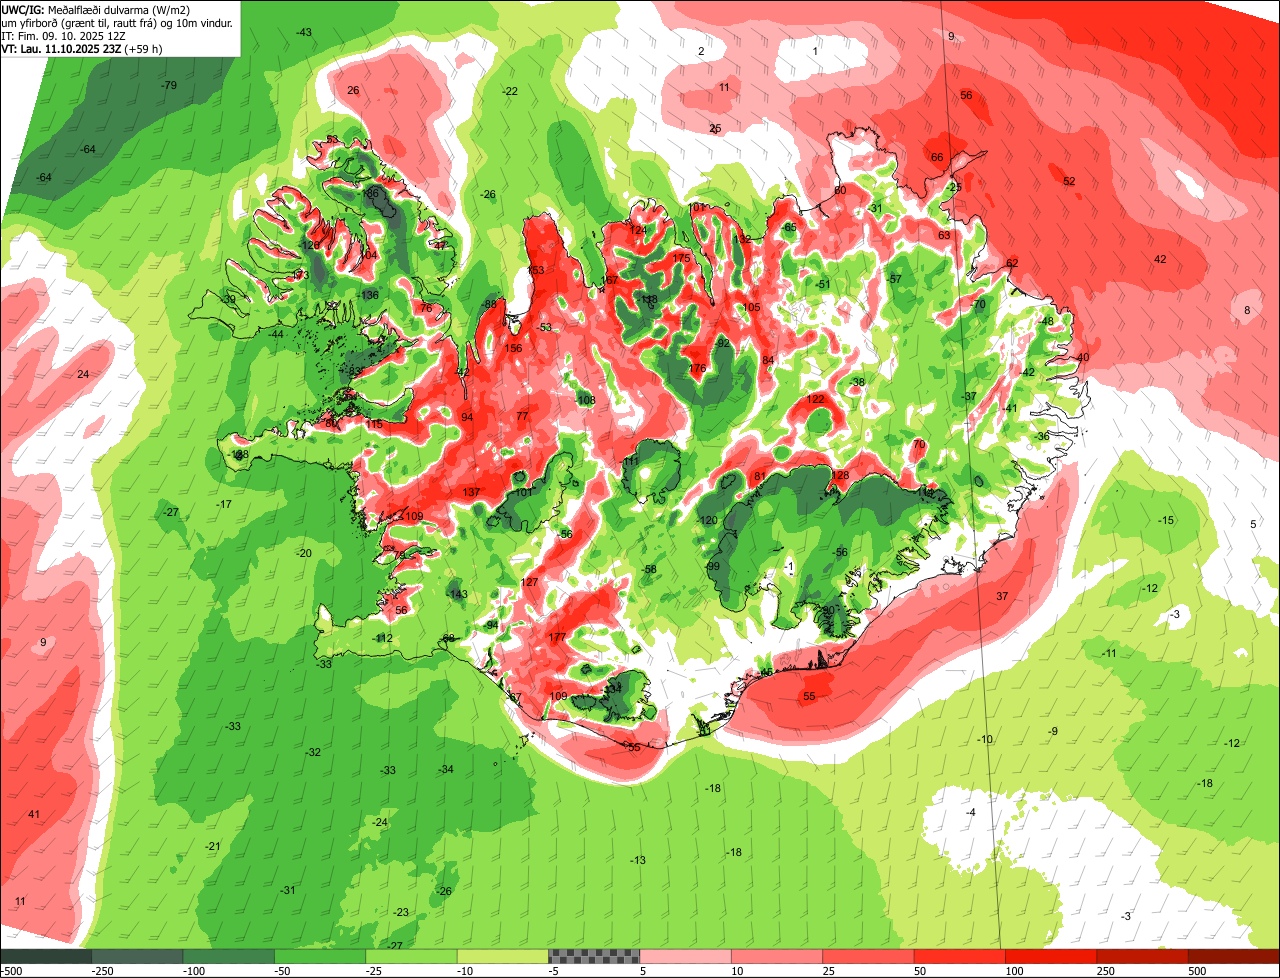Click the map value '175'
This screenshot has height=978, width=1280.
click(x=682, y=258)
